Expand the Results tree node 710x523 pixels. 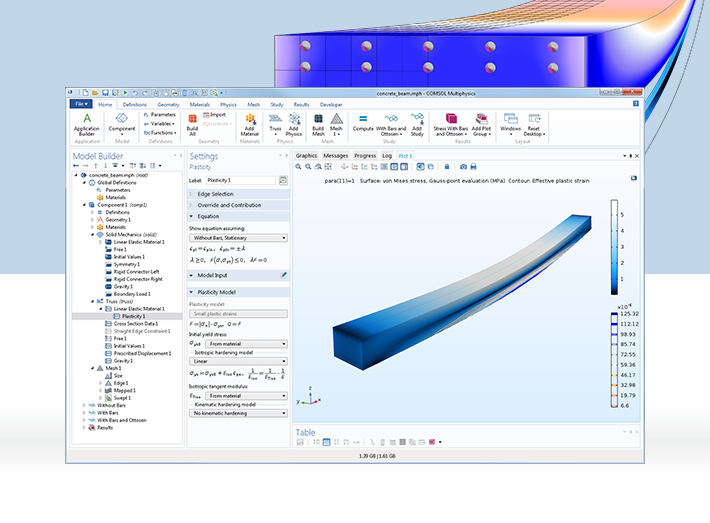click(84, 427)
